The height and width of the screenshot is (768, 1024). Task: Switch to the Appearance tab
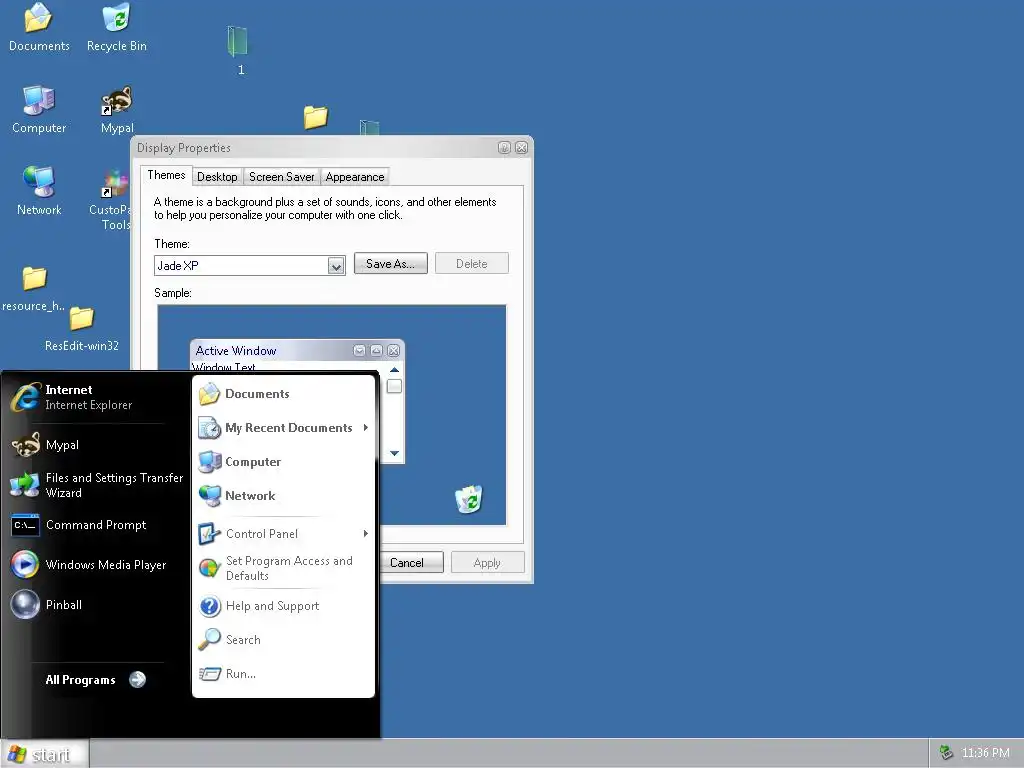pos(355,177)
